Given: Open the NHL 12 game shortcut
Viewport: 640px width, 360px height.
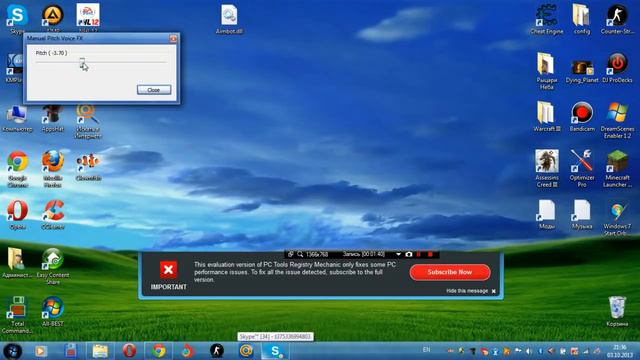Looking at the screenshot, I should coord(88,17).
